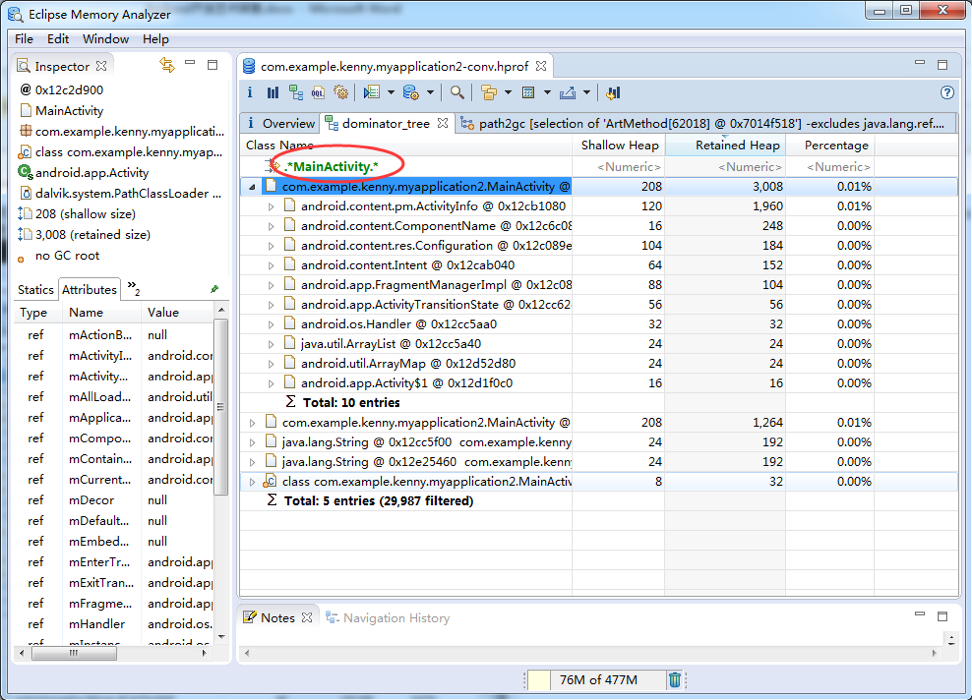Find object by address magnifier icon
This screenshot has width=972, height=700.
tap(457, 93)
